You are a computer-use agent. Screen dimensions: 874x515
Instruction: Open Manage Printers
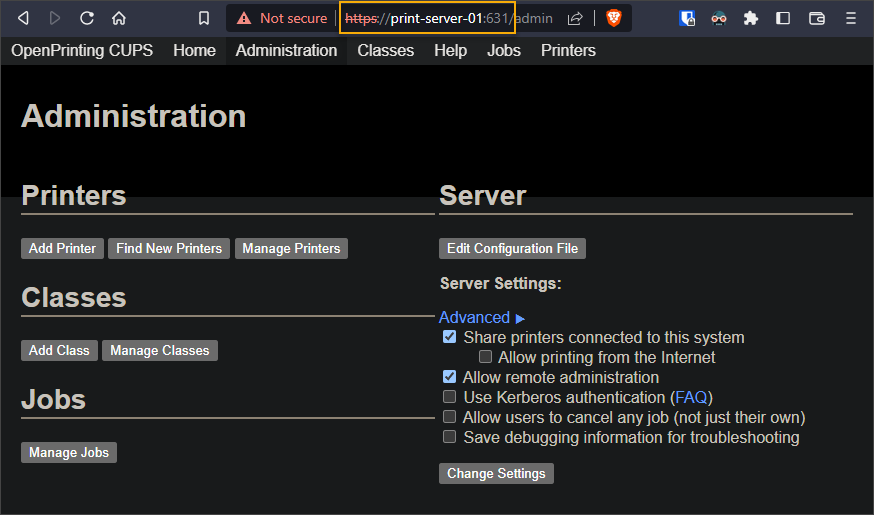tap(291, 249)
